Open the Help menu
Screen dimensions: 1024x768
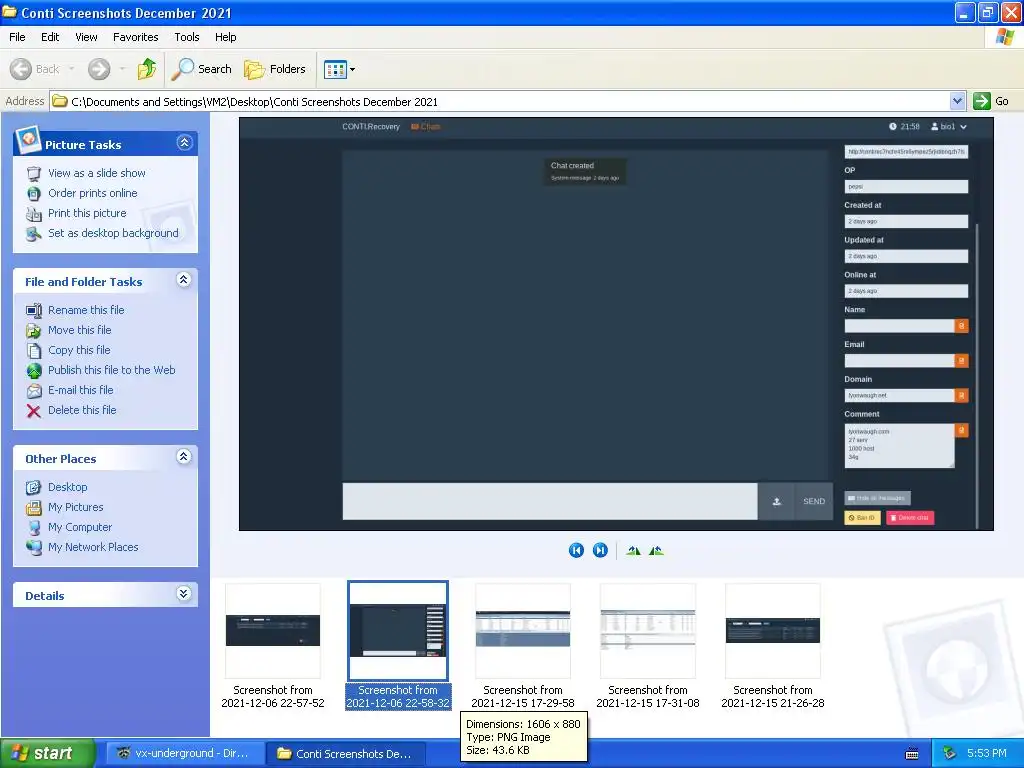point(225,37)
